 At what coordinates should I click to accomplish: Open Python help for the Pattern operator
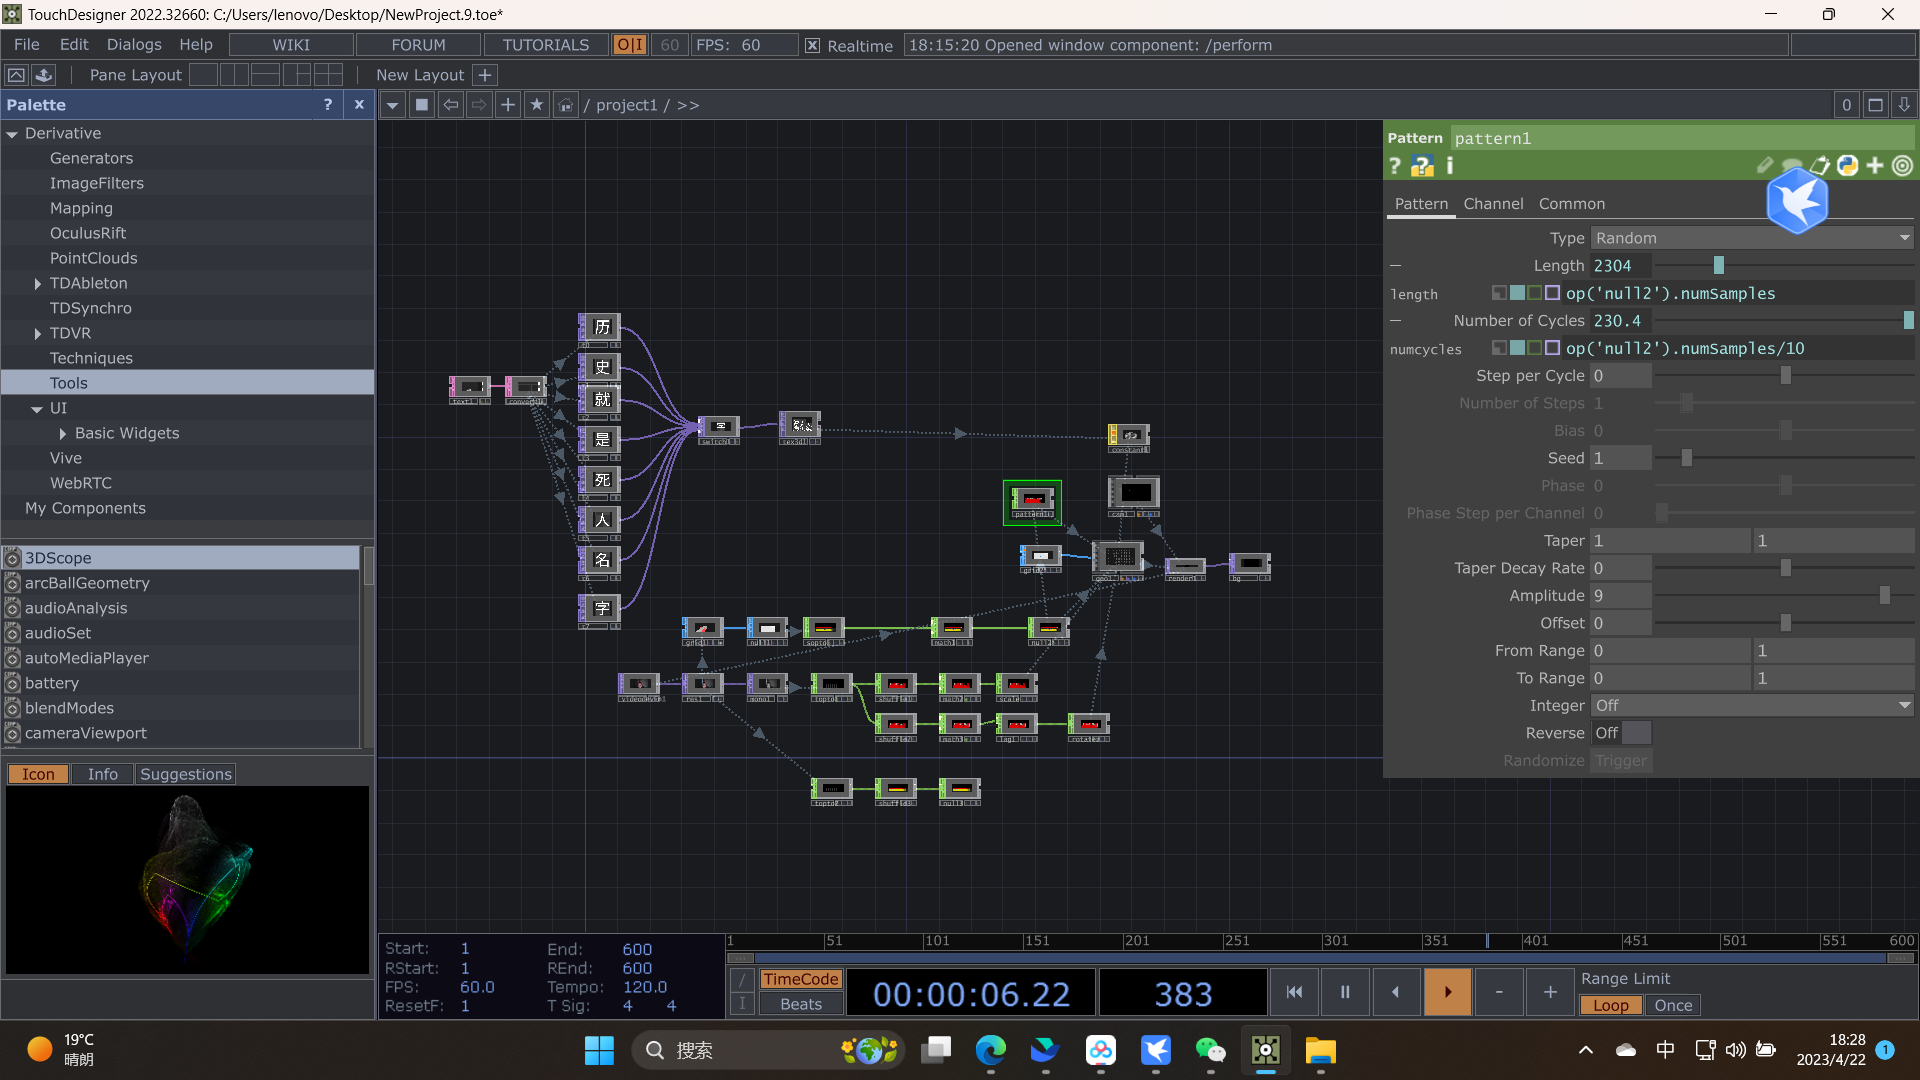pos(1422,166)
